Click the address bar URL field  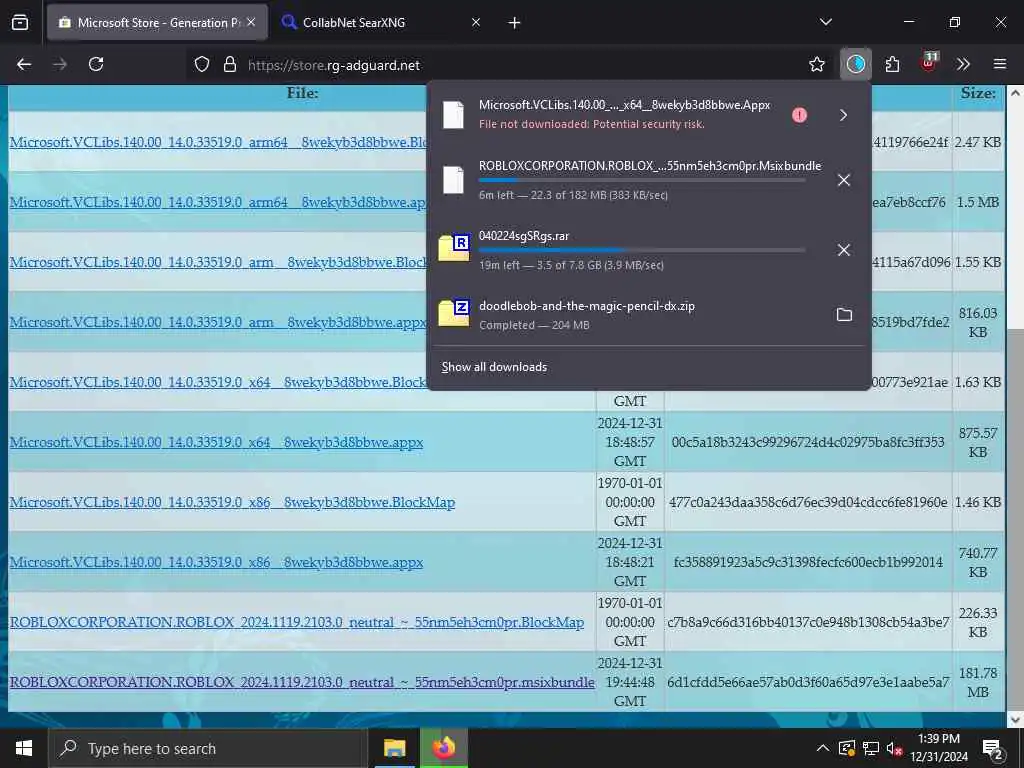(496, 65)
